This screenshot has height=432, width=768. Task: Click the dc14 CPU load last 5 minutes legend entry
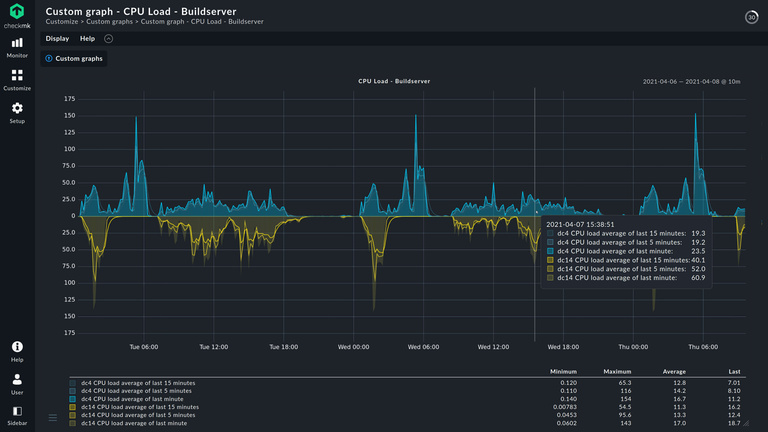pos(137,416)
